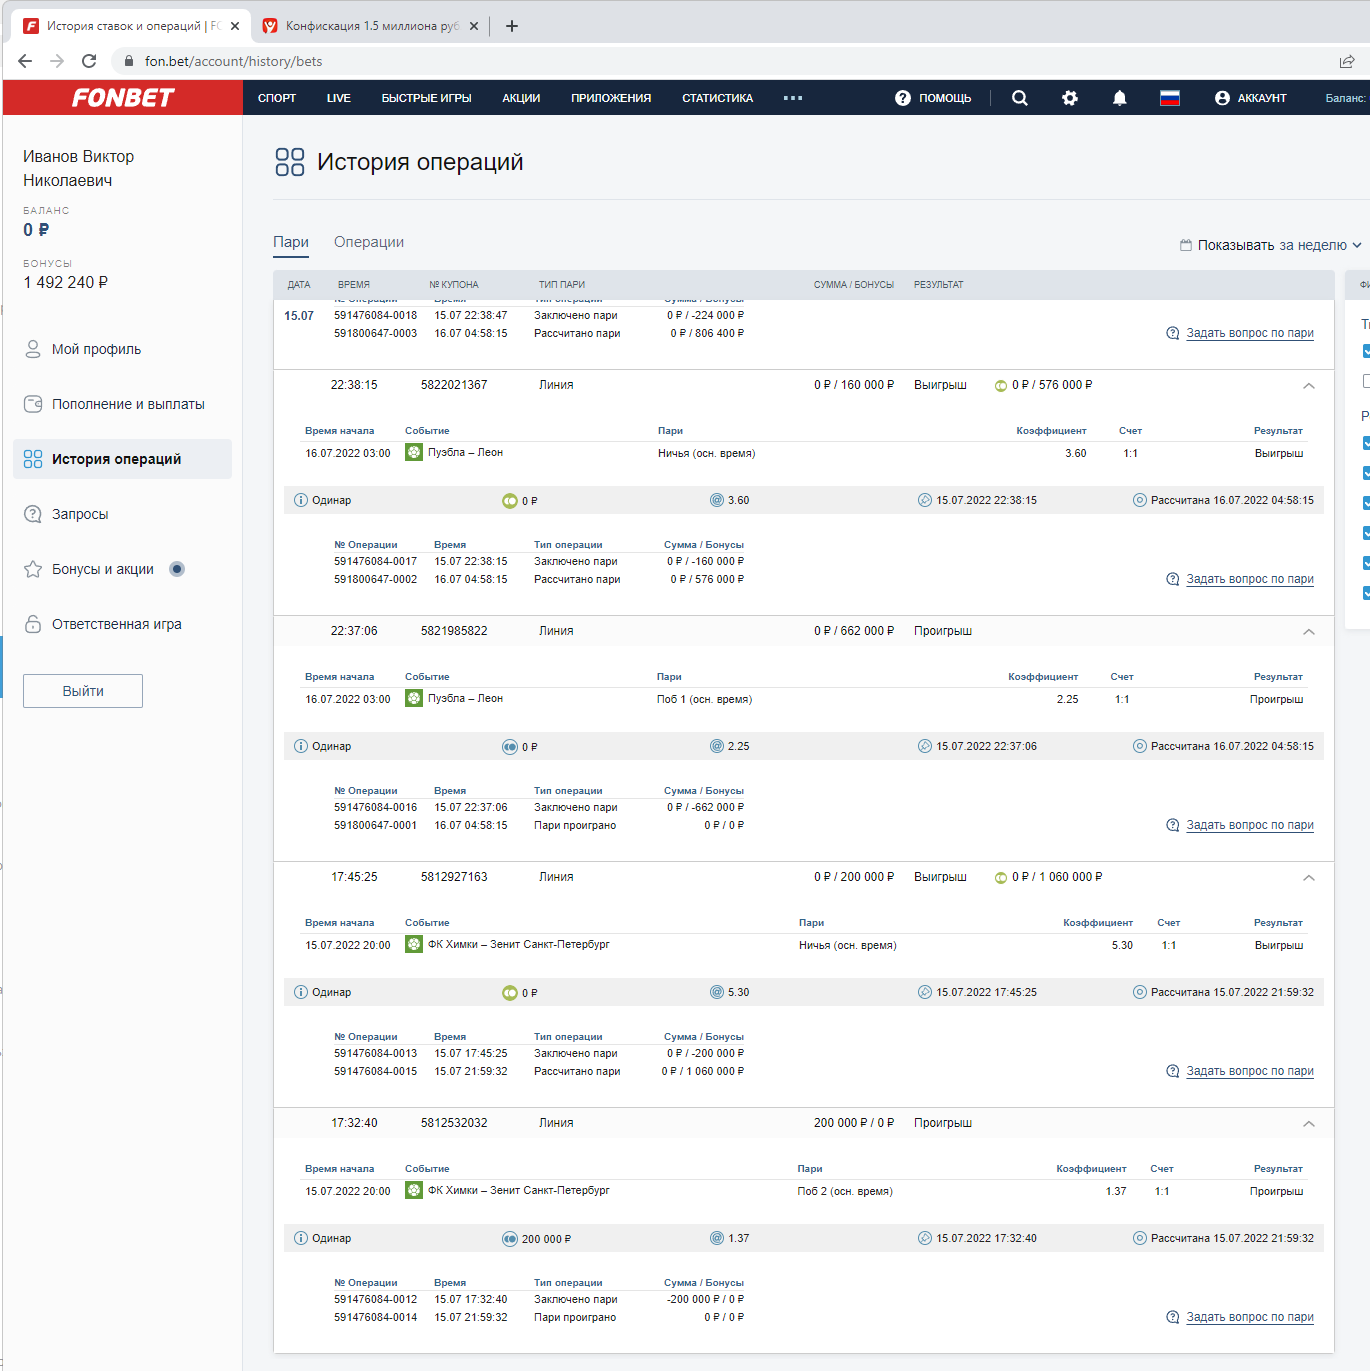1370x1371 pixels.
Task: Open the search magnifier in top navigation
Action: [1019, 98]
